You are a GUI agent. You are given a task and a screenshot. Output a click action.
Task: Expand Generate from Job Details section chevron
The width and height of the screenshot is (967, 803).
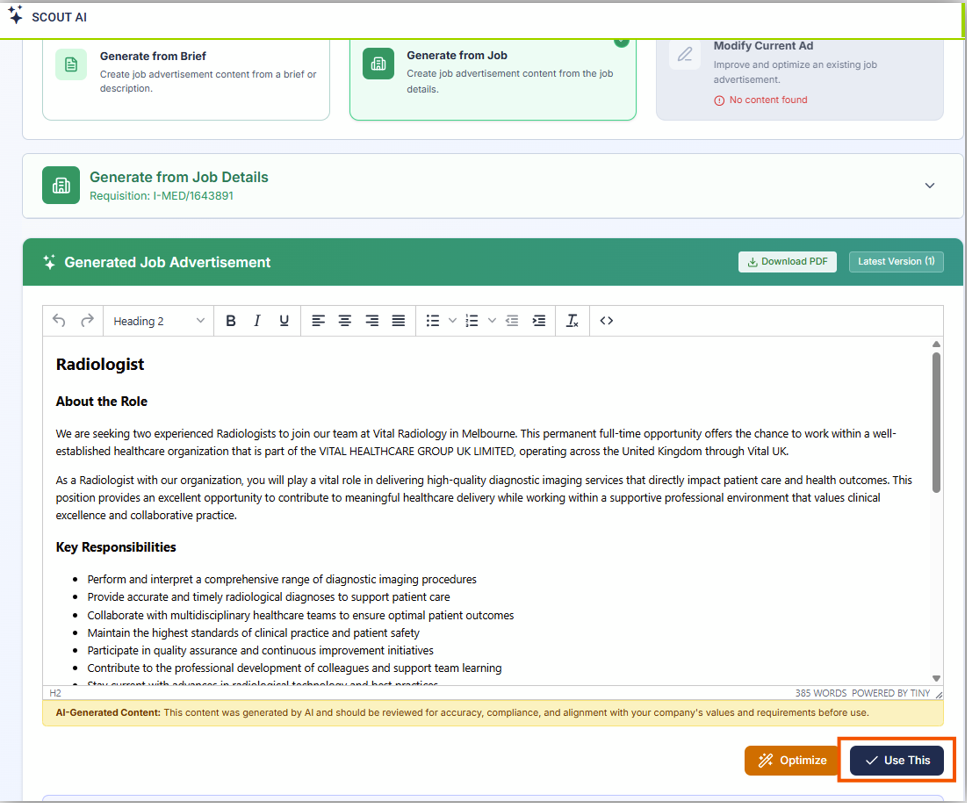click(x=929, y=185)
